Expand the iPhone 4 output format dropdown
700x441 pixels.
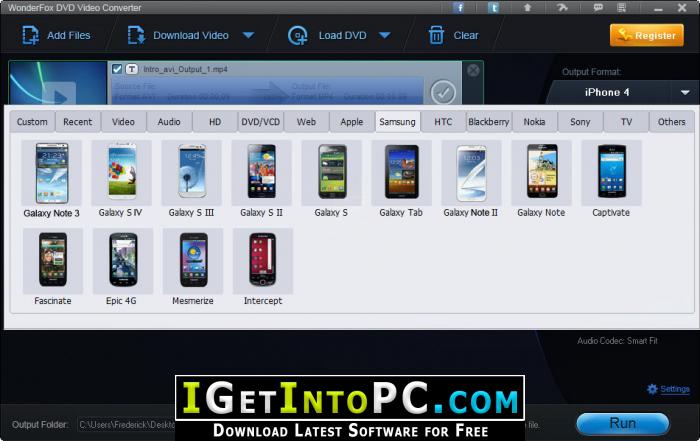click(685, 92)
